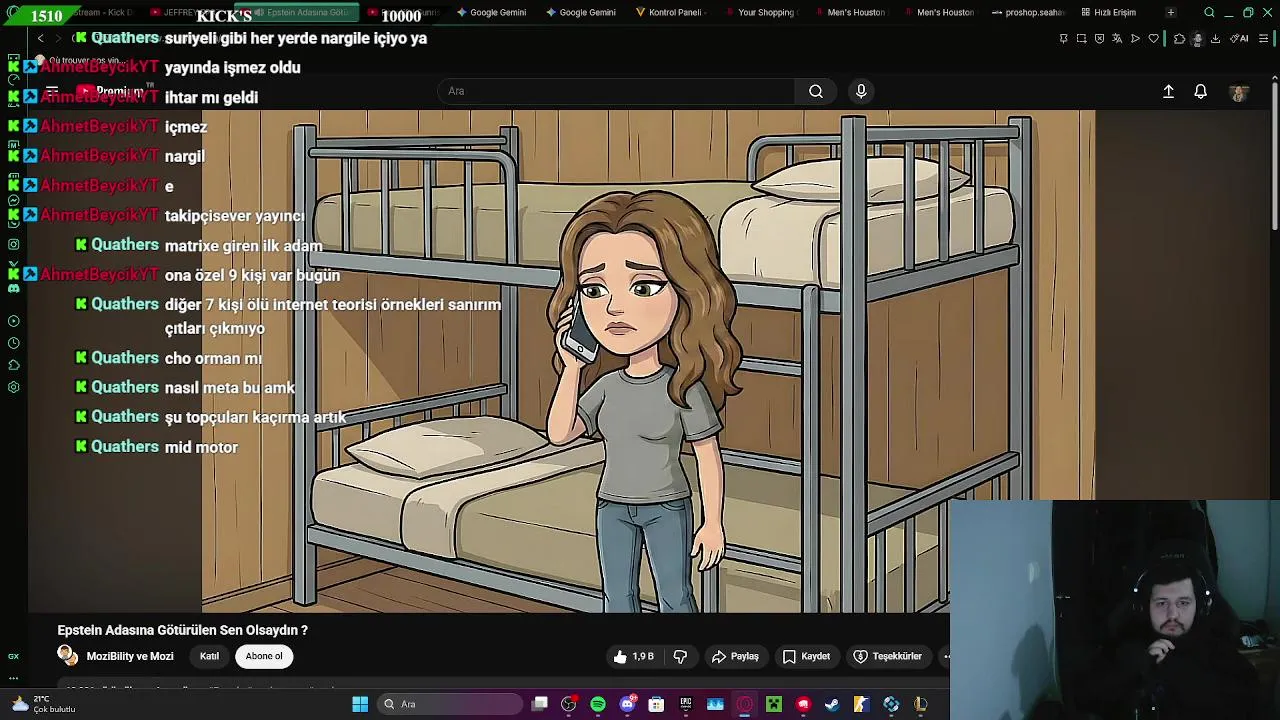Image resolution: width=1280 pixels, height=720 pixels.
Task: Switch to the Hızlı Erişim tab
Action: (x=1108, y=12)
